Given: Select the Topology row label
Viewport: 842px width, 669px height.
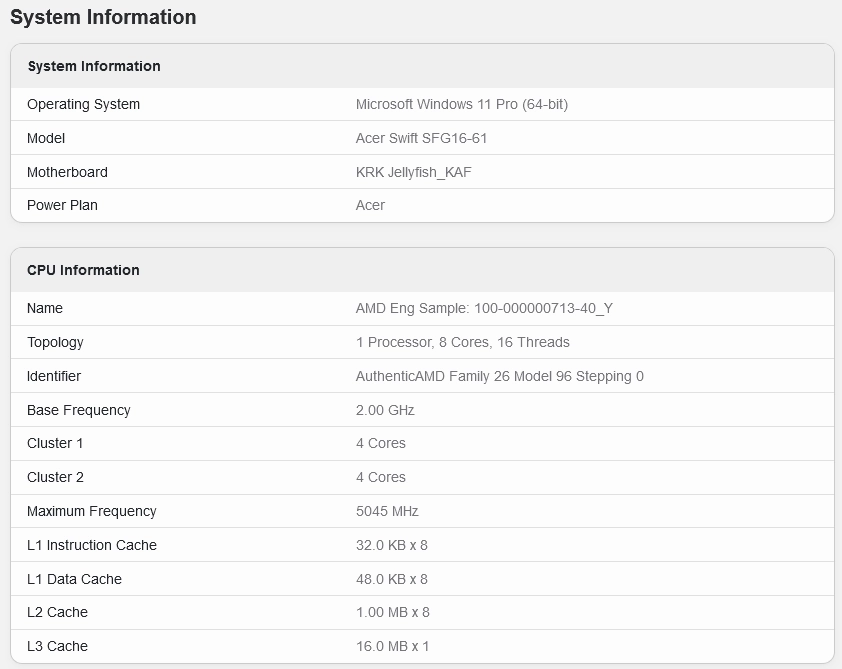Looking at the screenshot, I should [55, 342].
